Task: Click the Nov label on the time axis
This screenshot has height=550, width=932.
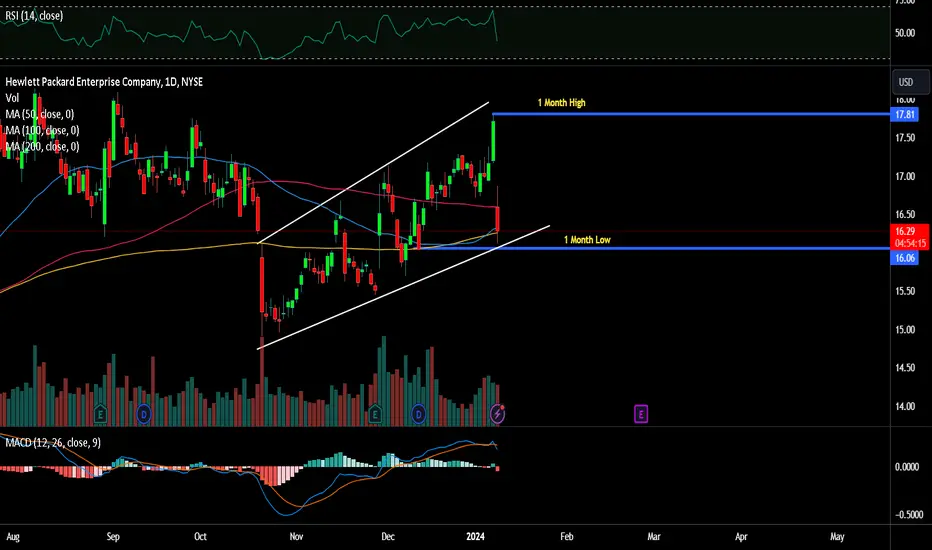Action: 296,537
